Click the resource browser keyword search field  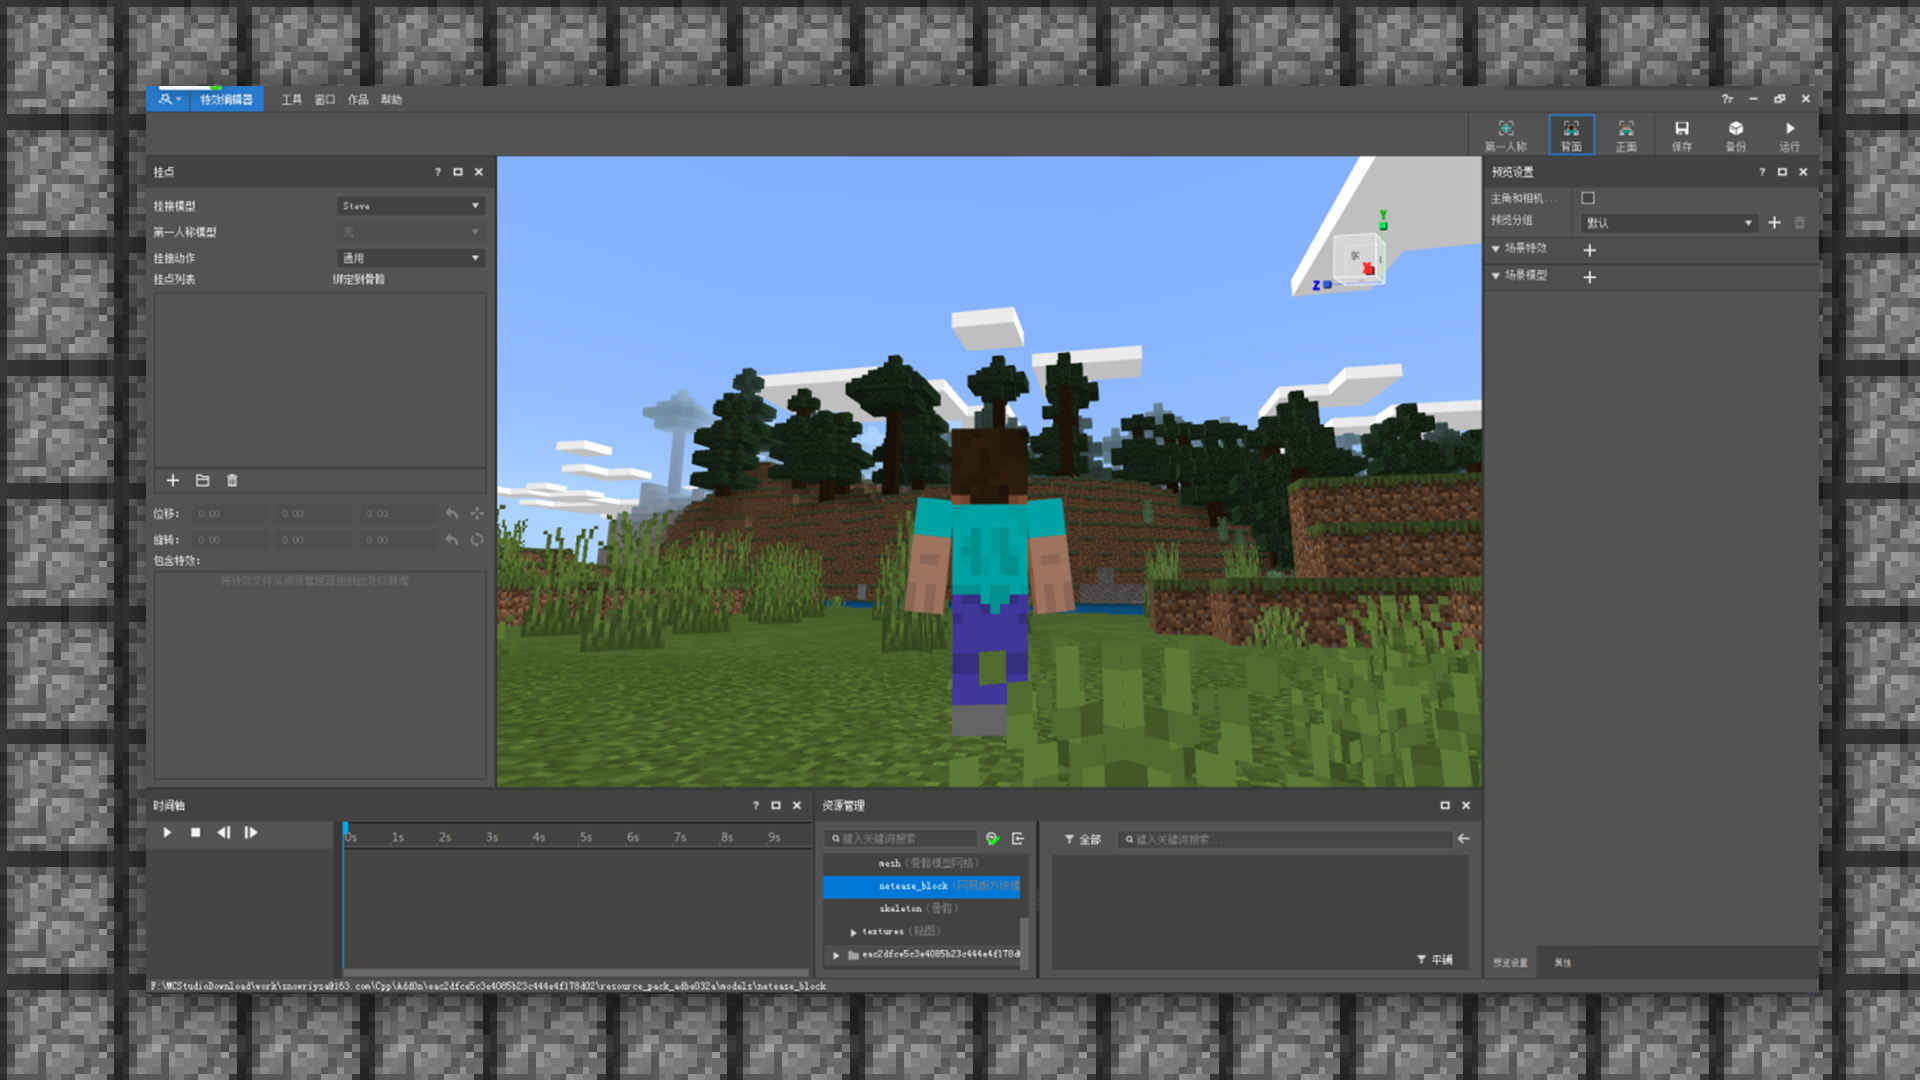point(1284,839)
